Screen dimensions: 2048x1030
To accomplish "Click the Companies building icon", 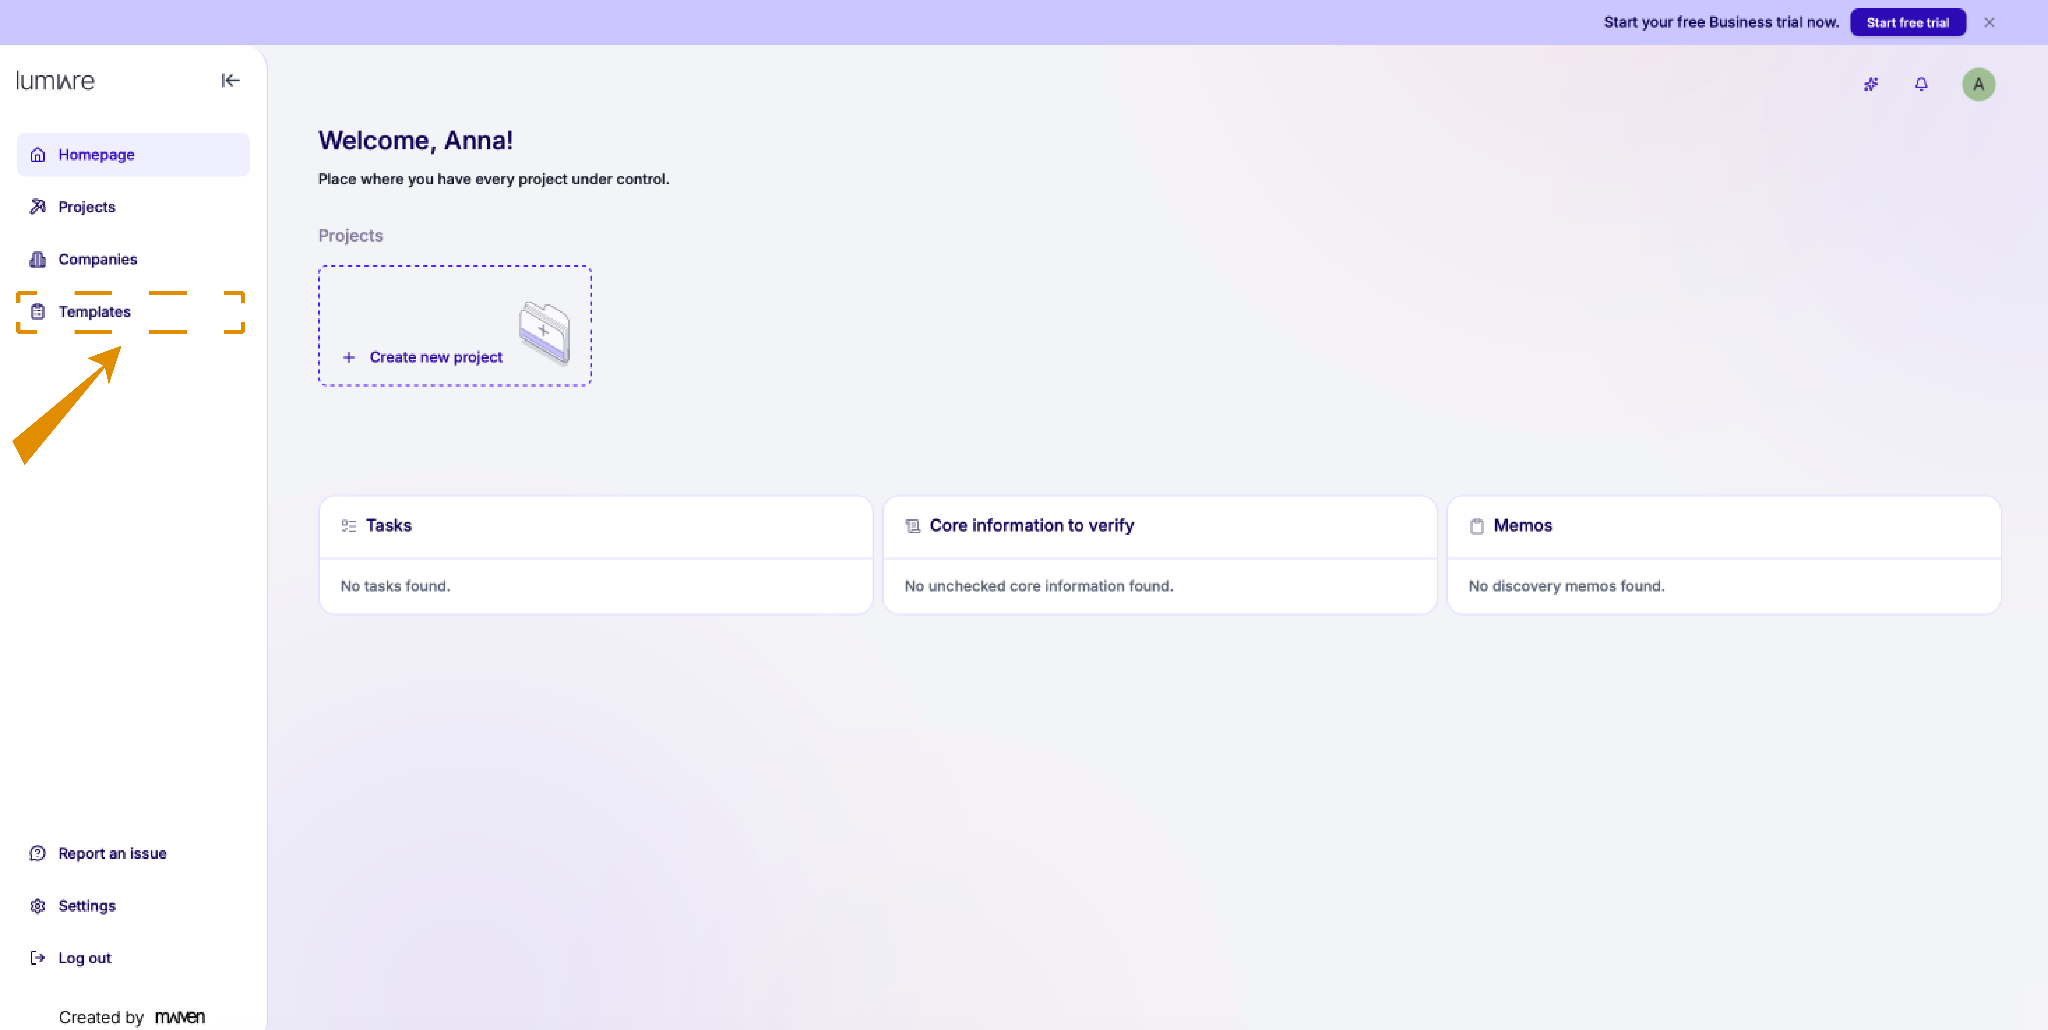I will click(38, 259).
